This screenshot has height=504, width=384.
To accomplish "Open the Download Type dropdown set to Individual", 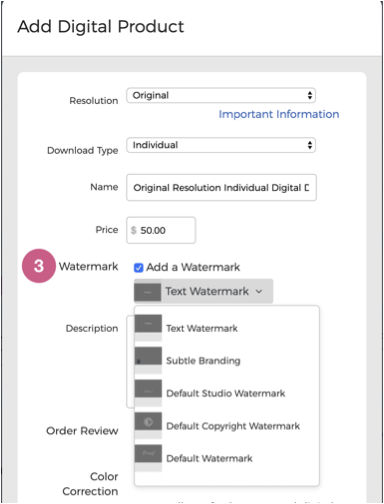I will click(x=221, y=145).
